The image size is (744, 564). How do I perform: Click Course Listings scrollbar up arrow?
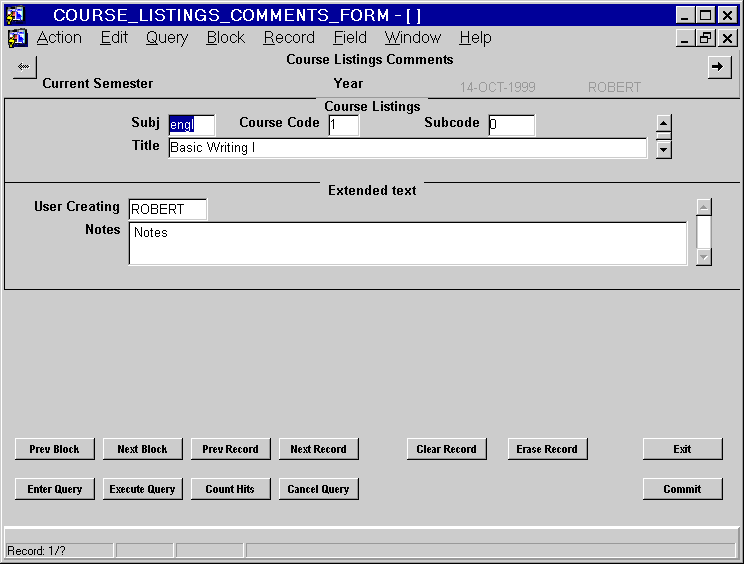pyautogui.click(x=663, y=123)
